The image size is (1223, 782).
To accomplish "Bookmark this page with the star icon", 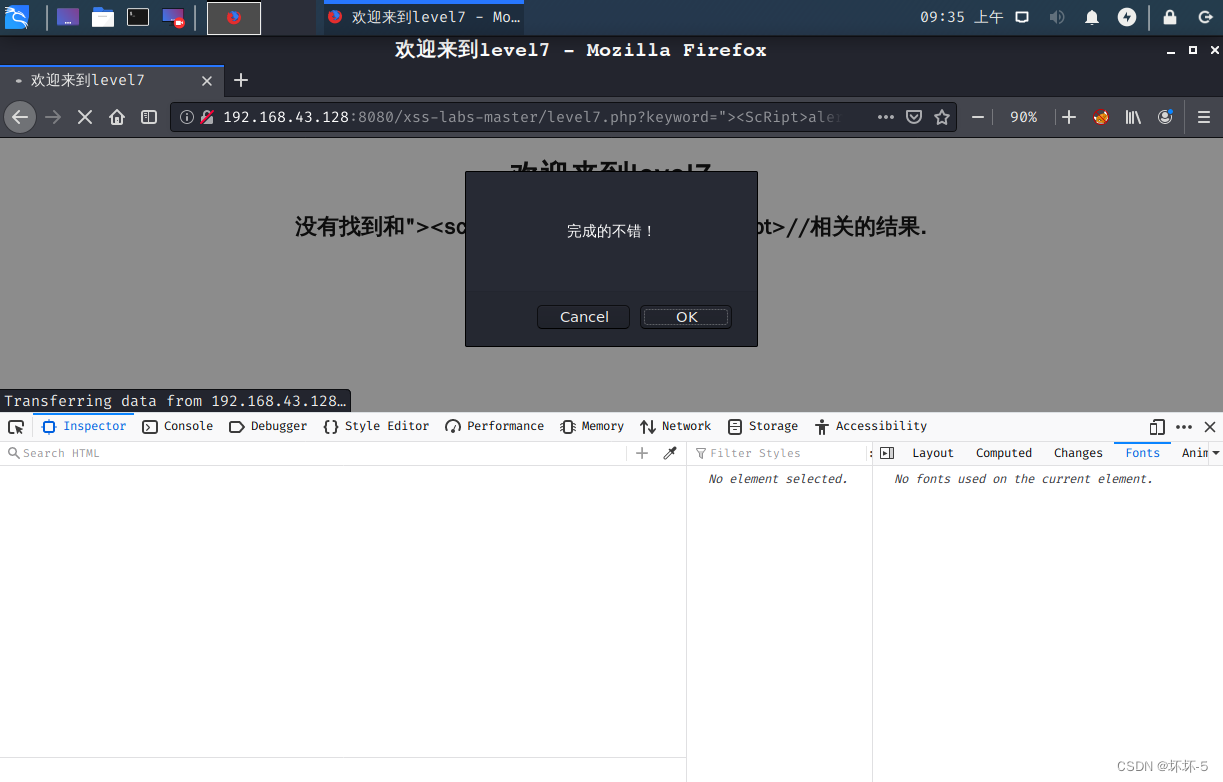I will point(941,117).
